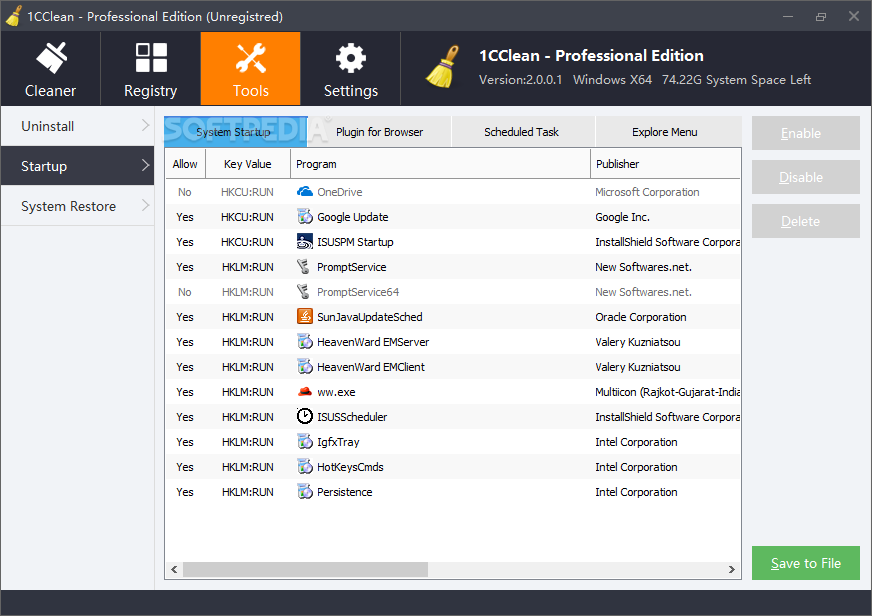Open the Cleaner section icon

51,58
